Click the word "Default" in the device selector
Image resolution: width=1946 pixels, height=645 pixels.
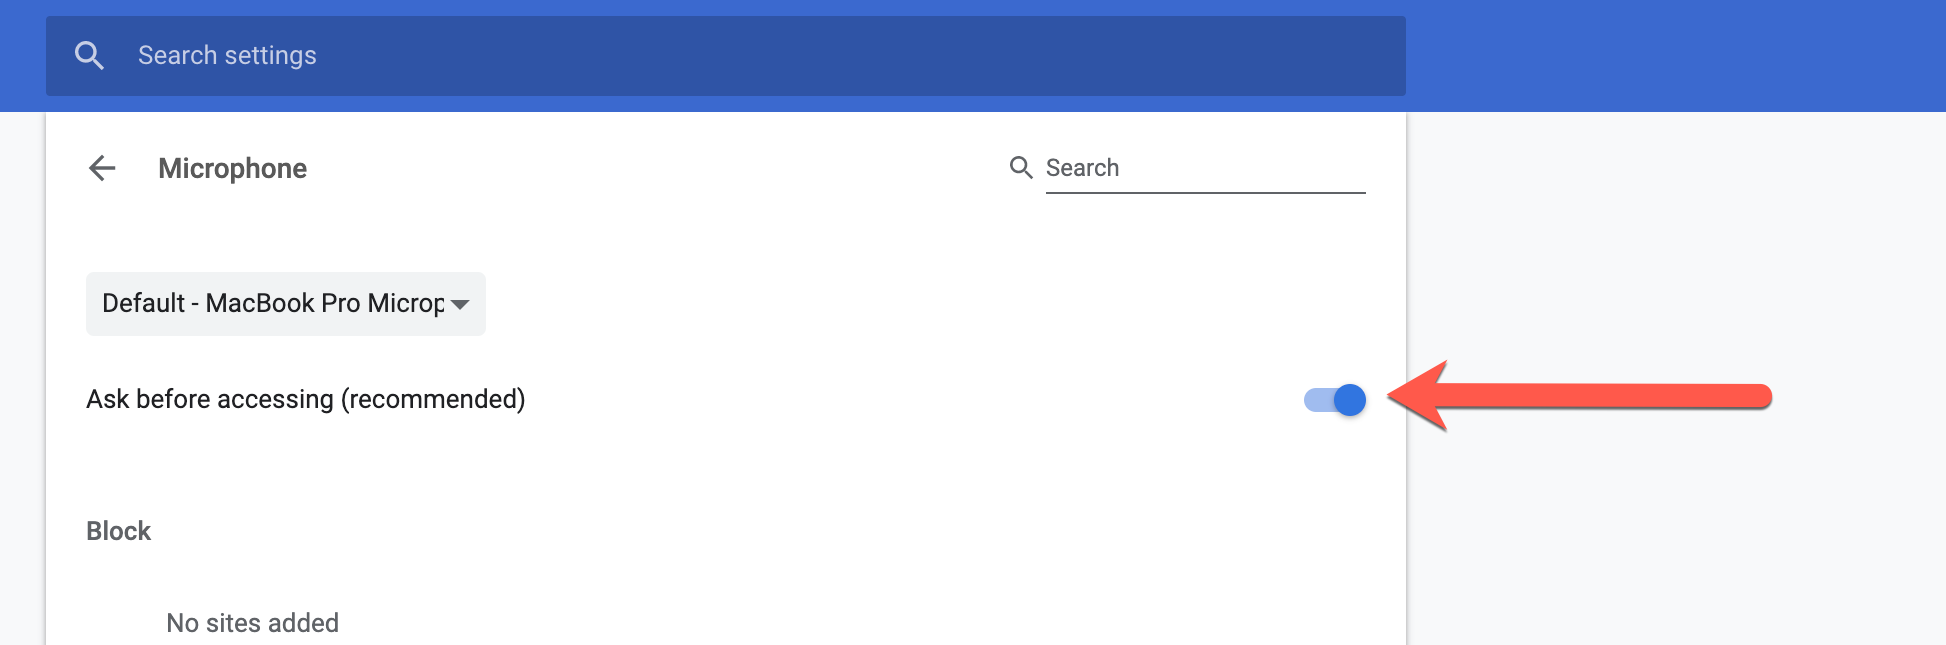144,303
